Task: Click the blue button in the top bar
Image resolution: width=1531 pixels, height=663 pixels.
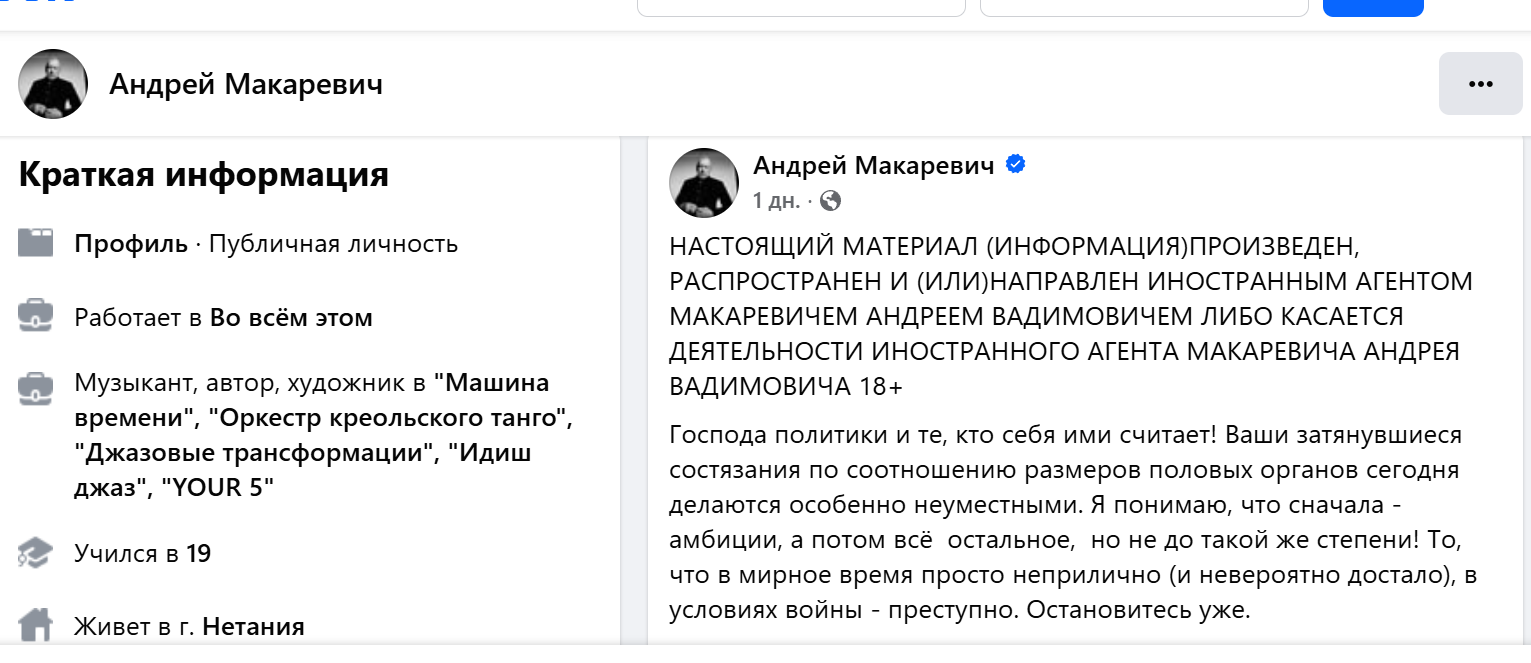Action: tap(1372, 8)
